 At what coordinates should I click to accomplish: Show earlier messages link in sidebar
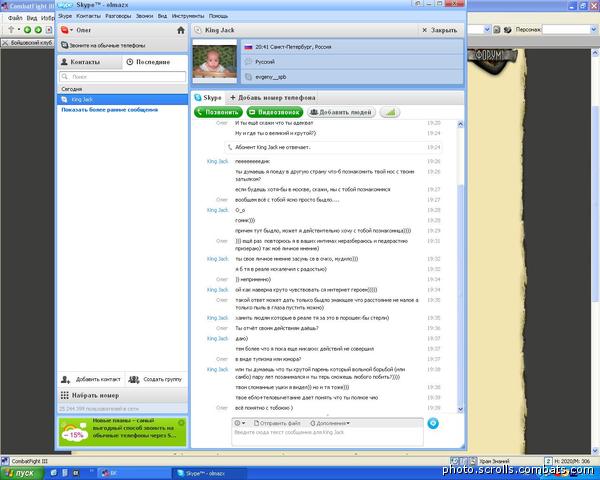(x=109, y=110)
